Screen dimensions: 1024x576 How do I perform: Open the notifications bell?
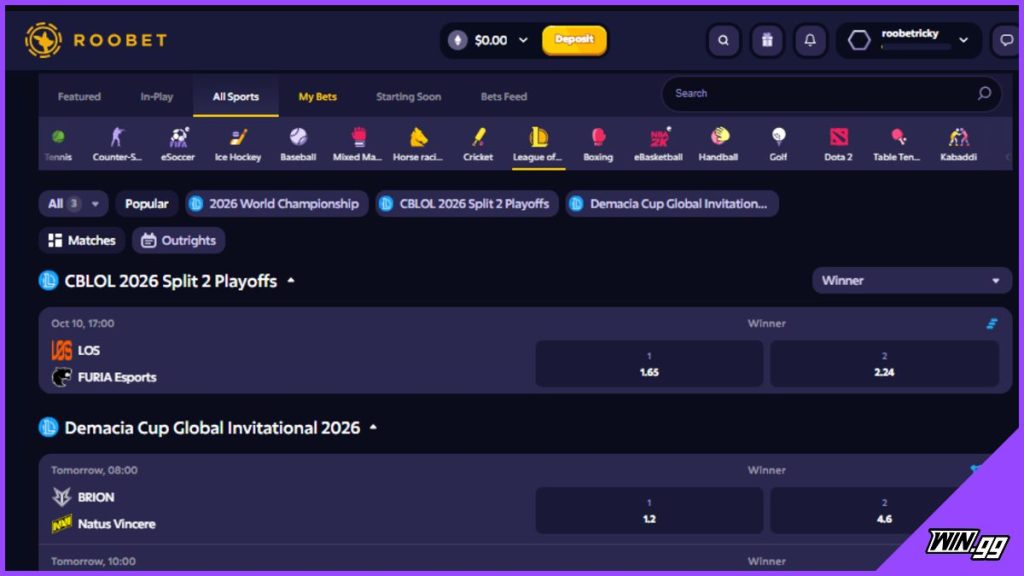(x=810, y=40)
